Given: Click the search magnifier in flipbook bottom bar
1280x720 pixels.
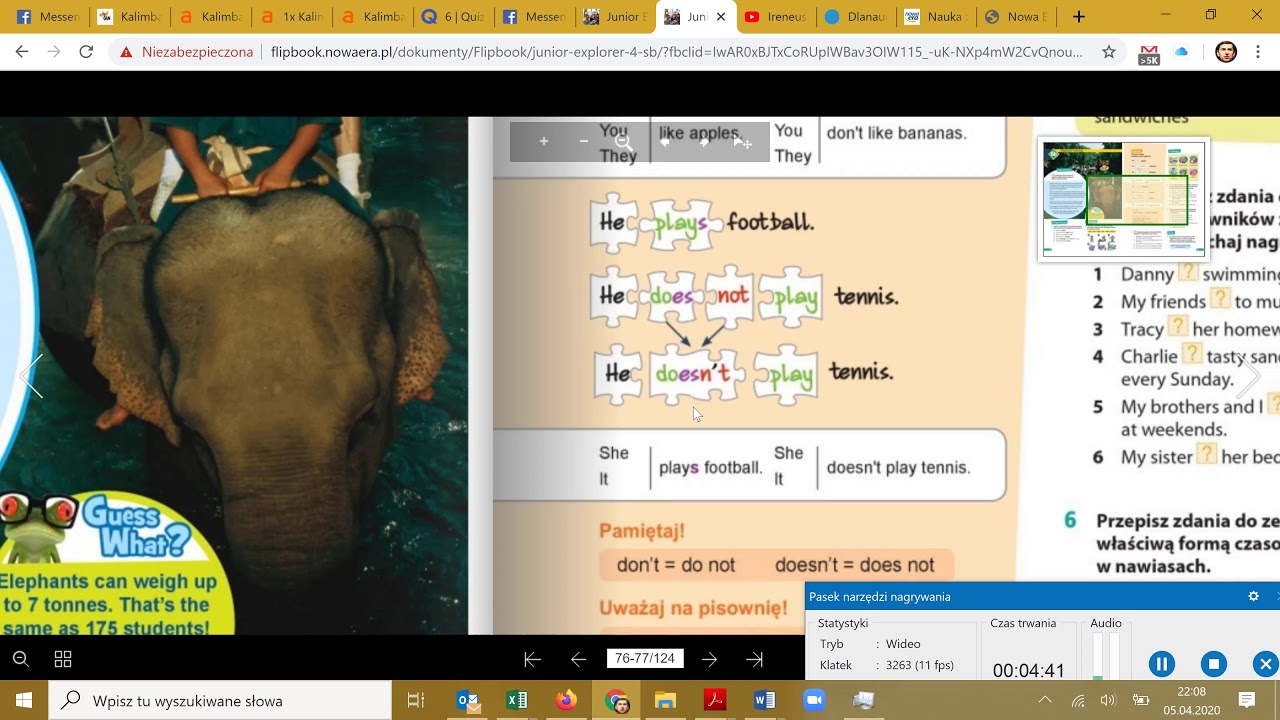Looking at the screenshot, I should pos(20,659).
